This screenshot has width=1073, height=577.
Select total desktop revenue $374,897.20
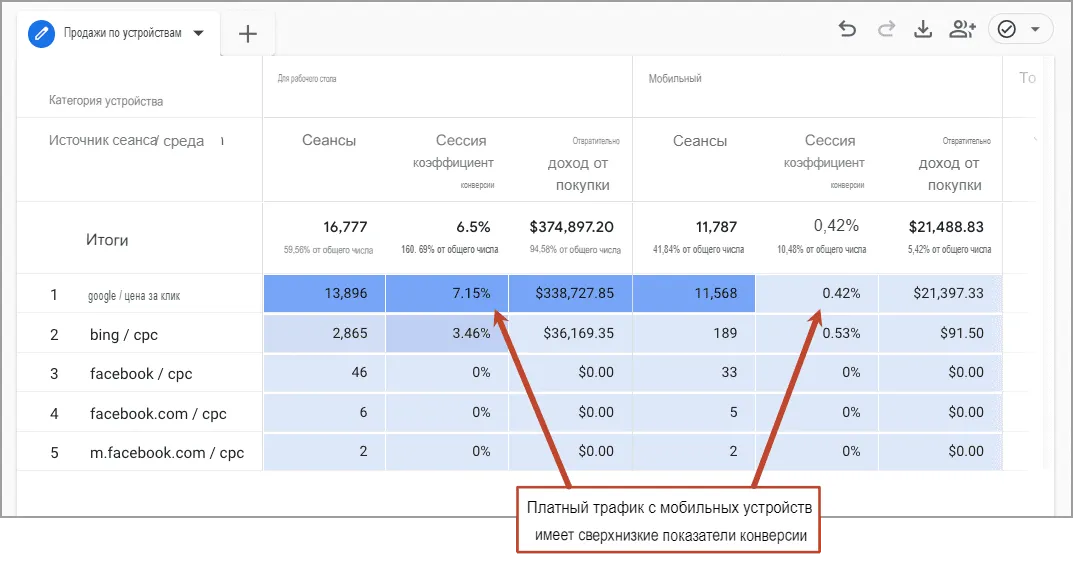point(571,227)
